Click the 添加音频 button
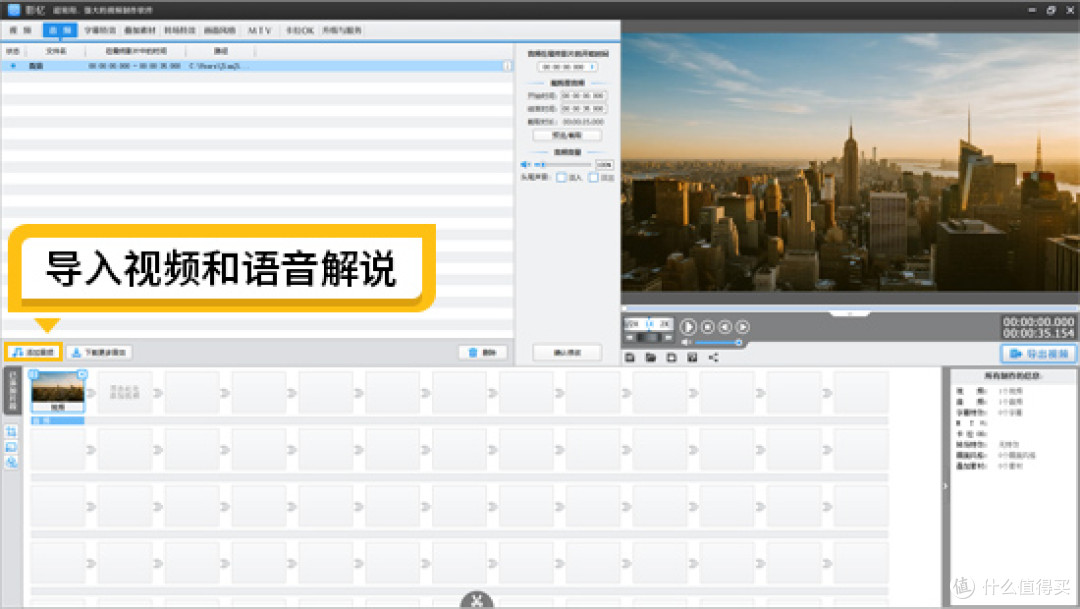This screenshot has height=609, width=1080. [x=34, y=352]
